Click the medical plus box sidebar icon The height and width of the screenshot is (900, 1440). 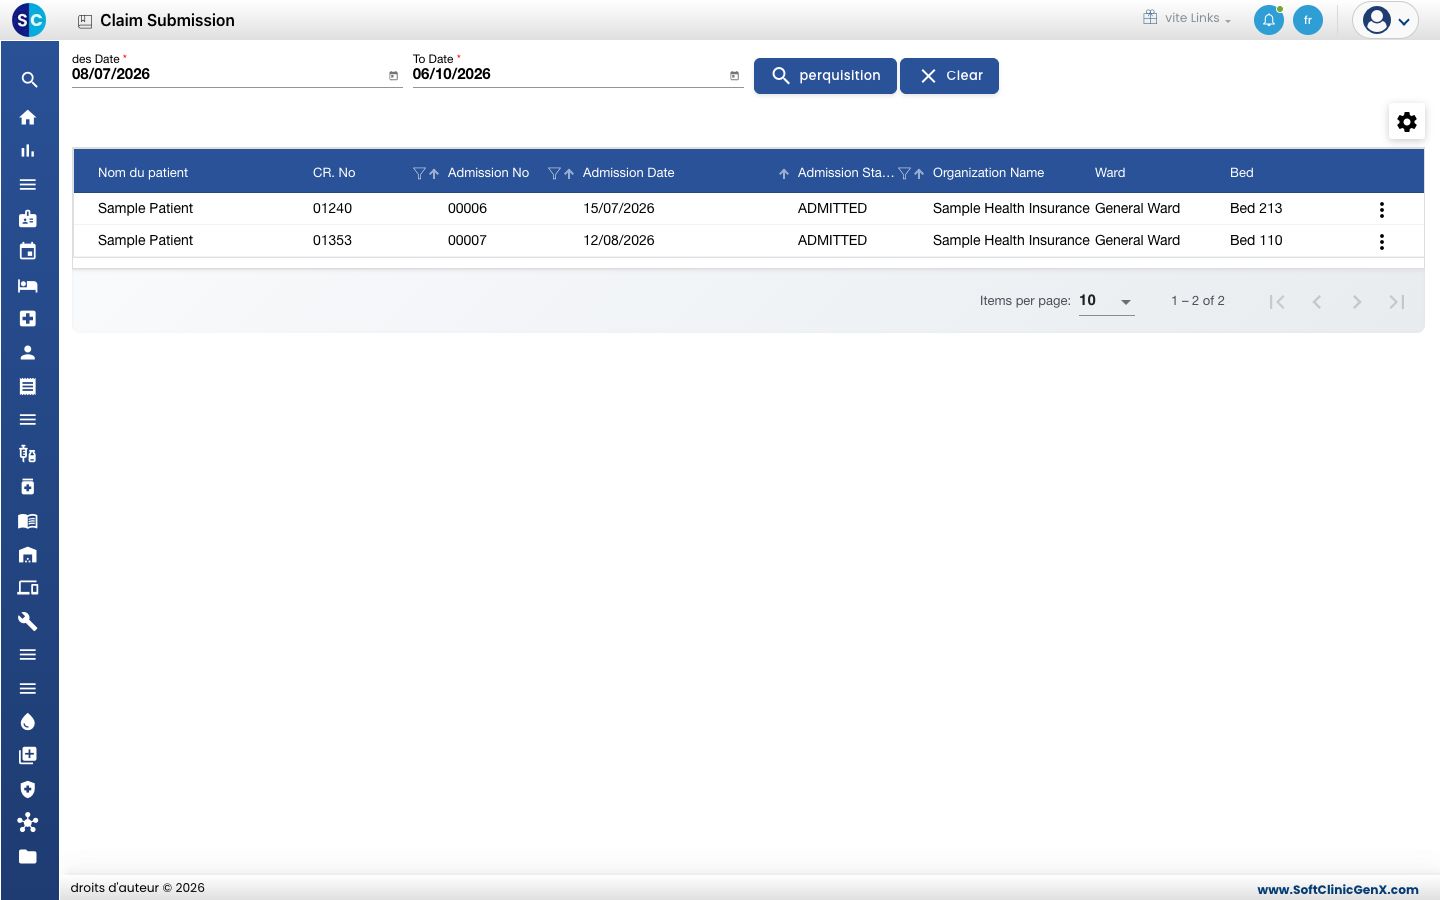[28, 319]
